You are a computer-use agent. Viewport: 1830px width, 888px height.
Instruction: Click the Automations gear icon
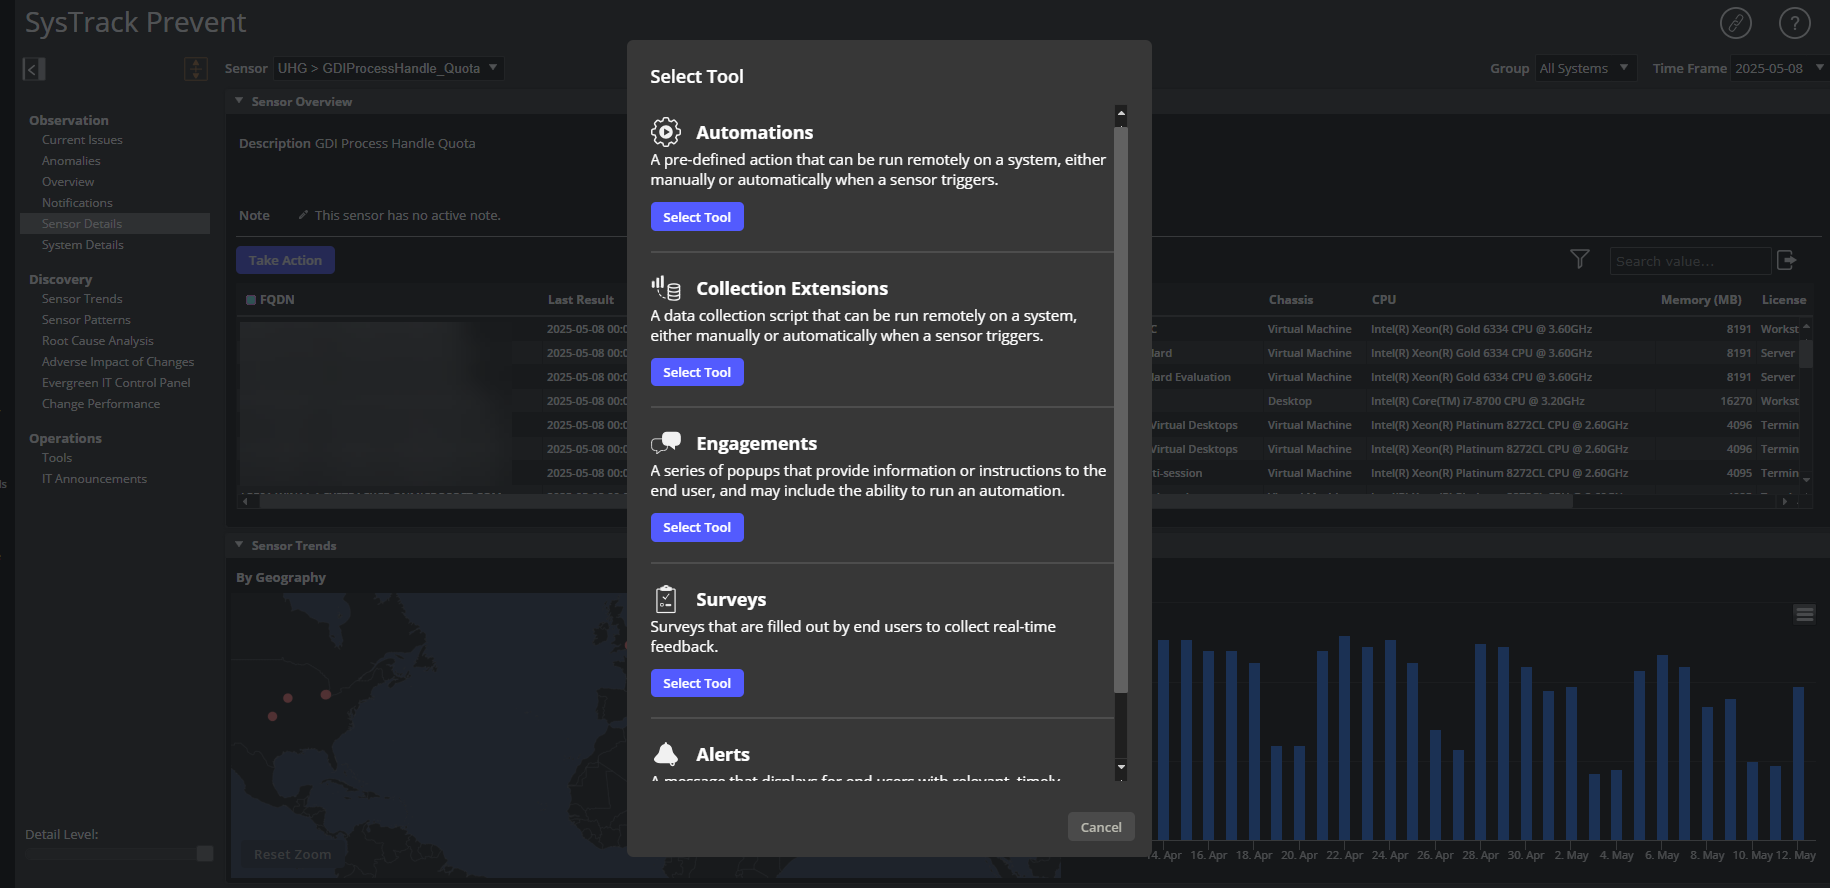tap(666, 132)
